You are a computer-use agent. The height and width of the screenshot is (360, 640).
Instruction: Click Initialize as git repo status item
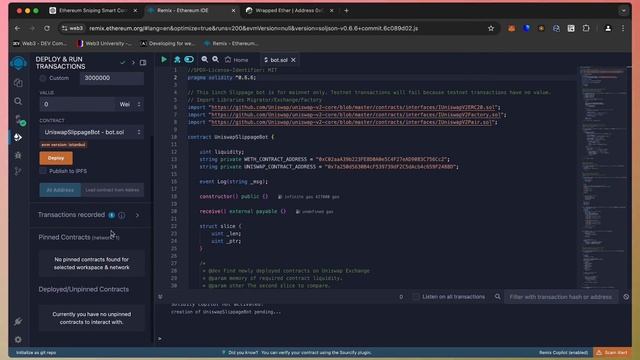36,352
